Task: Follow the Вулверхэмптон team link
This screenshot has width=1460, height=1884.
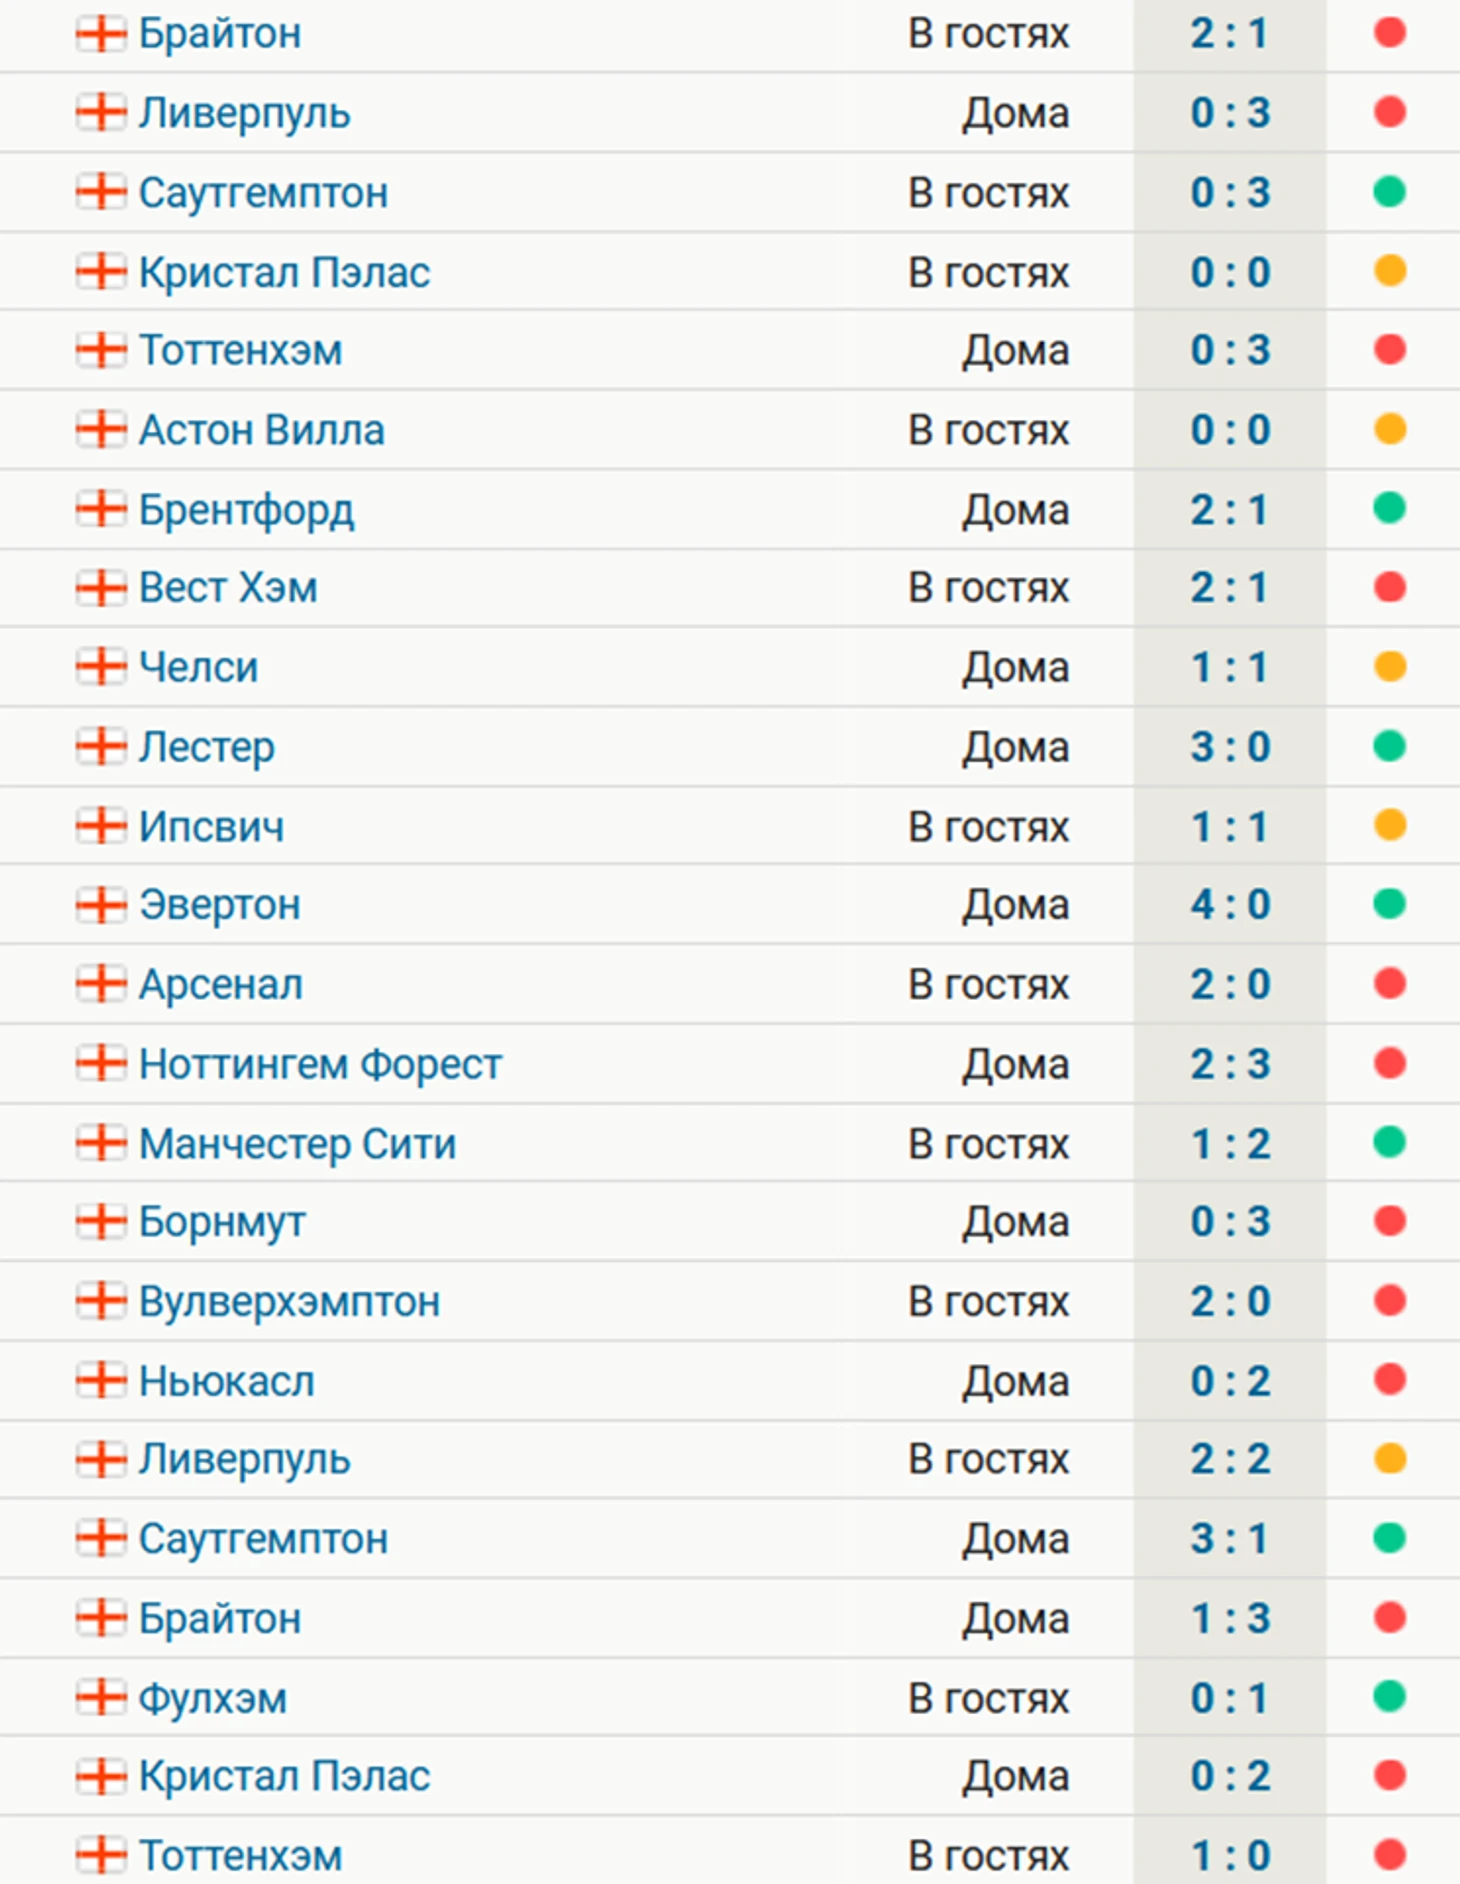Action: coord(289,1301)
